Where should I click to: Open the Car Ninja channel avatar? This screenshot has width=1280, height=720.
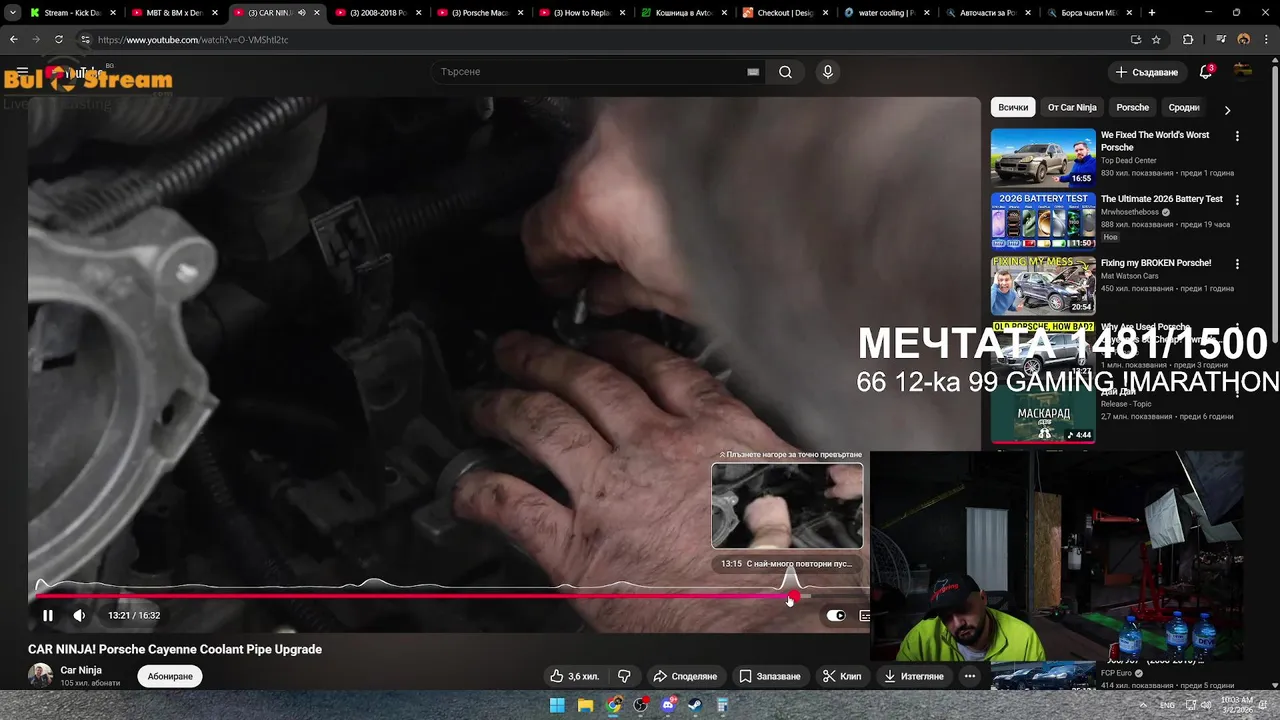[x=40, y=676]
